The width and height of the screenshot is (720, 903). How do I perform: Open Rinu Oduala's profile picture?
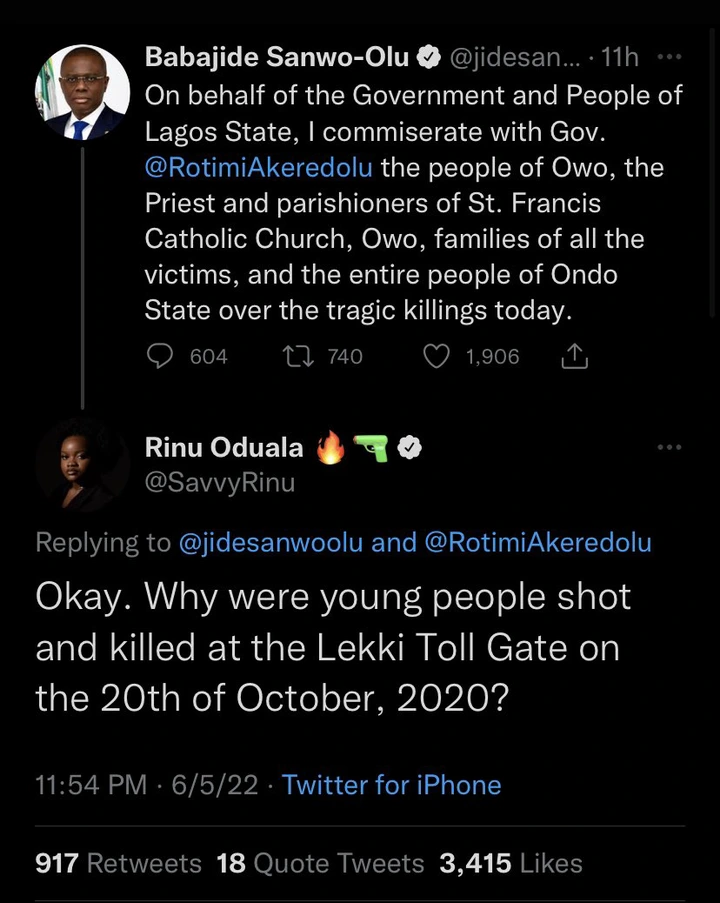[x=83, y=465]
